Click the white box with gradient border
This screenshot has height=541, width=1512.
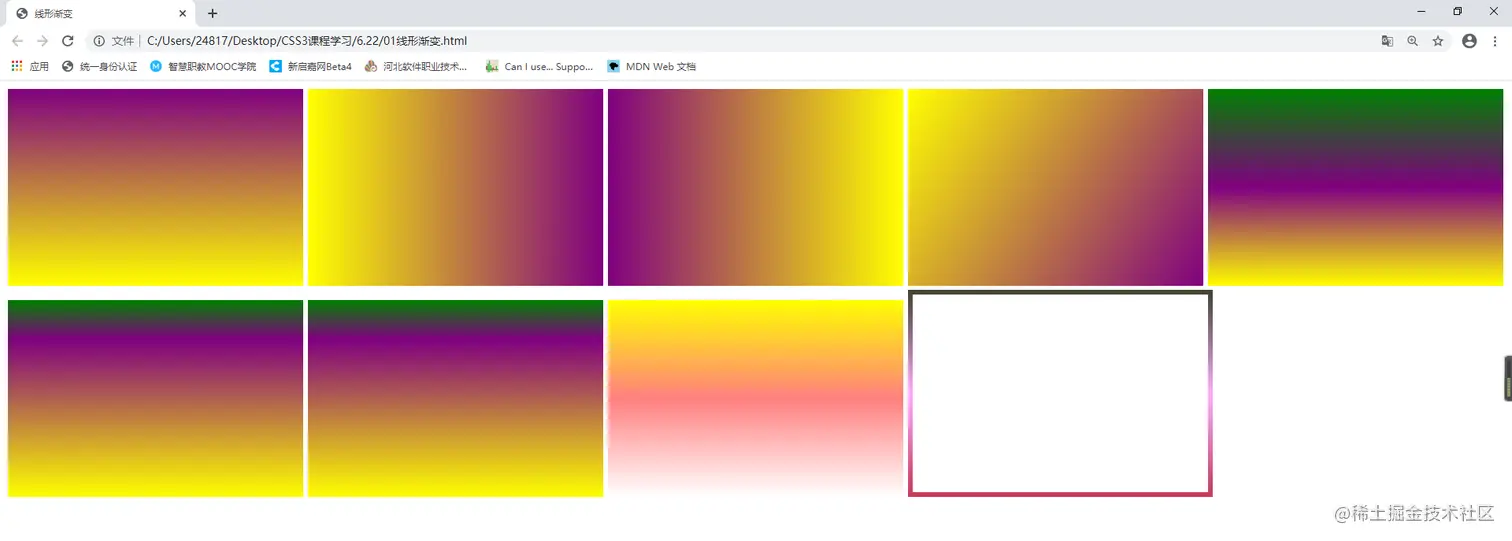(1060, 393)
